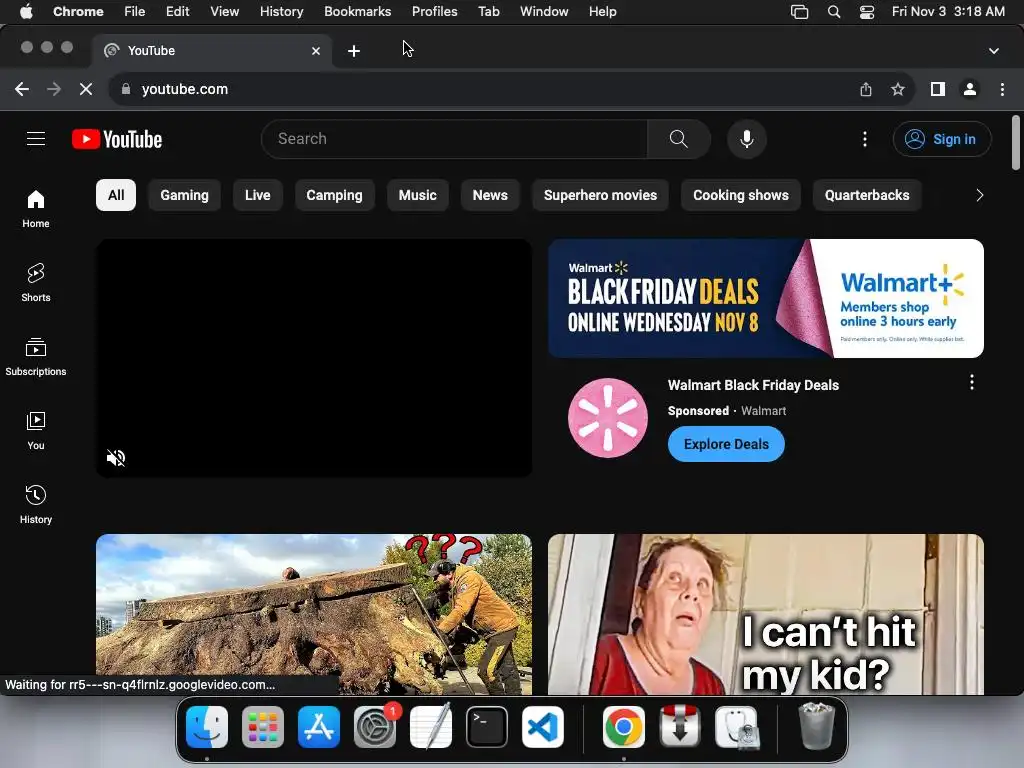Stop page loading in Chrome toolbar
Screen dimensions: 1024x768
tap(86, 89)
